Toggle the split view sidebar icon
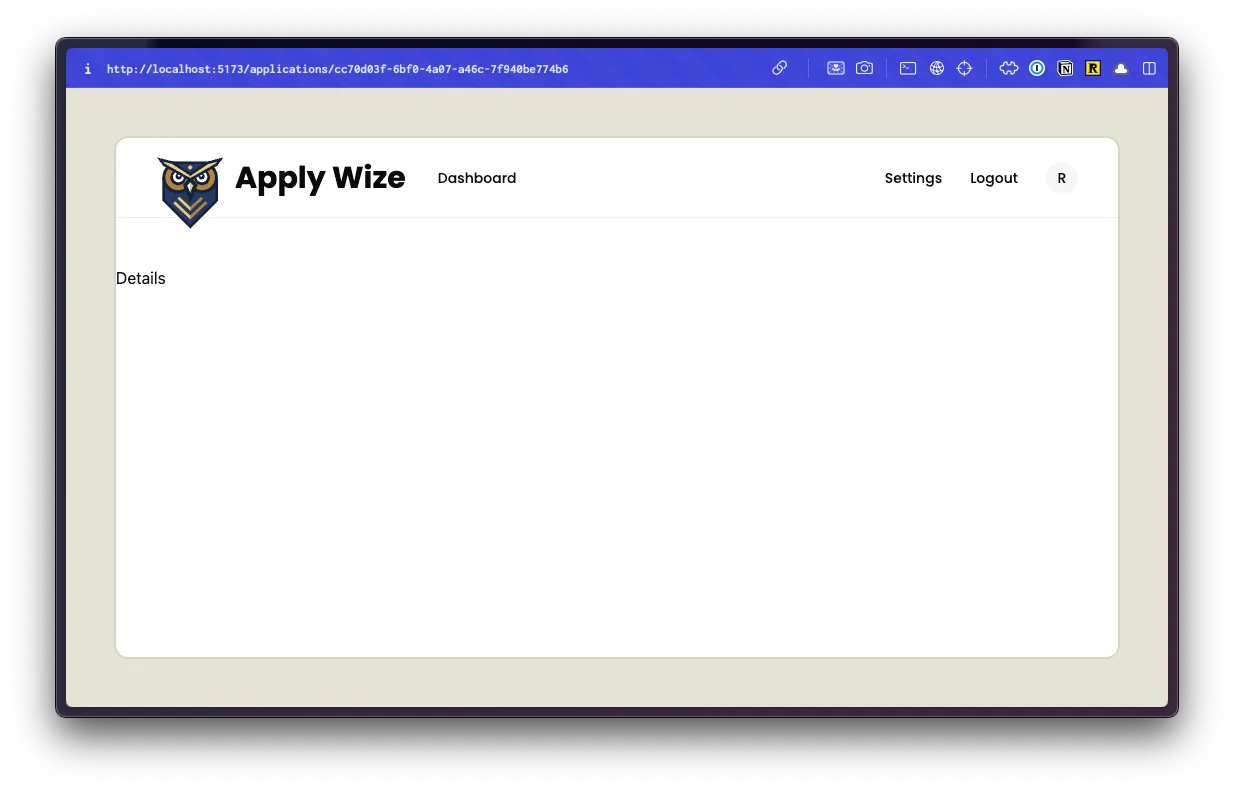The height and width of the screenshot is (791, 1234). [1149, 68]
